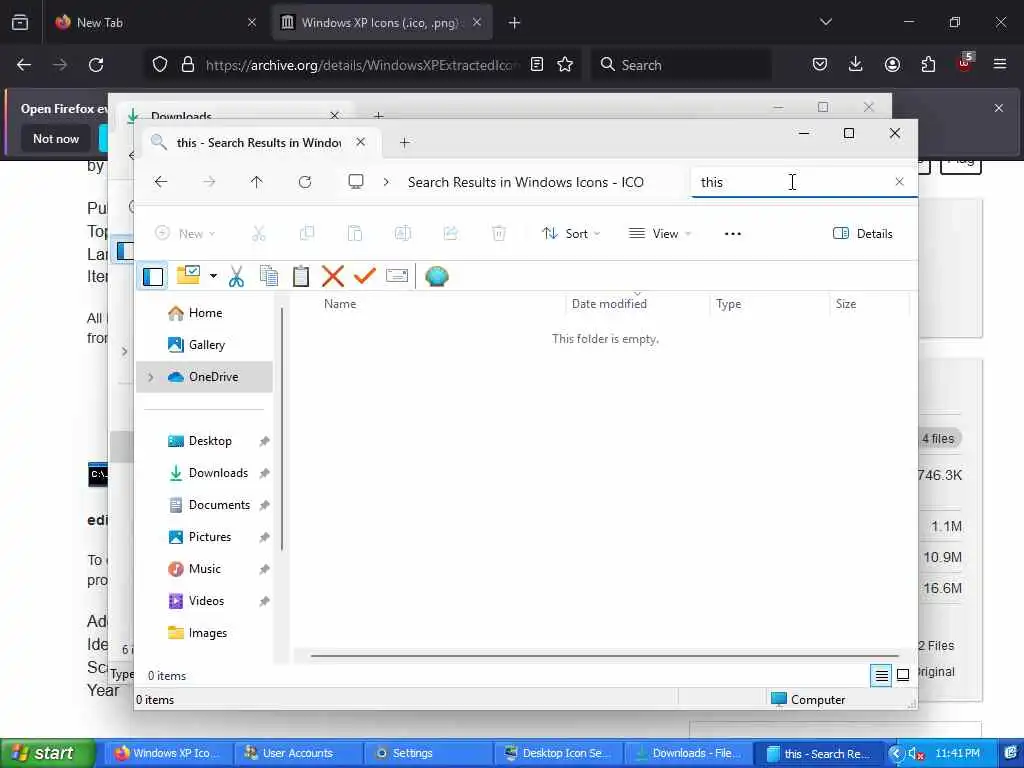
Task: Click the Firefox URL address bar
Action: [362, 65]
